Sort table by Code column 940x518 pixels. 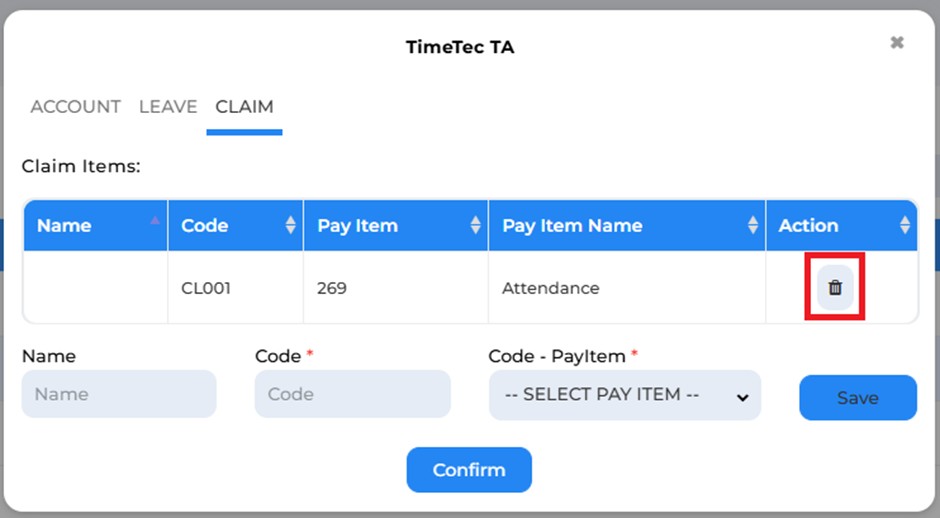(x=291, y=225)
